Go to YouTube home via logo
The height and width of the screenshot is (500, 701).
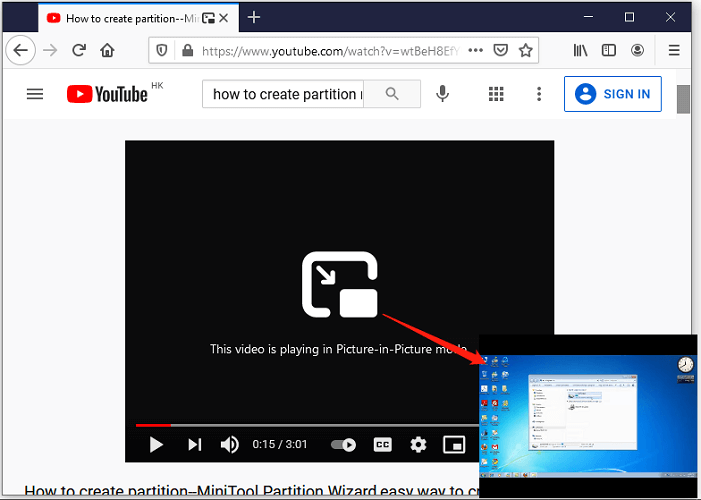tap(107, 94)
